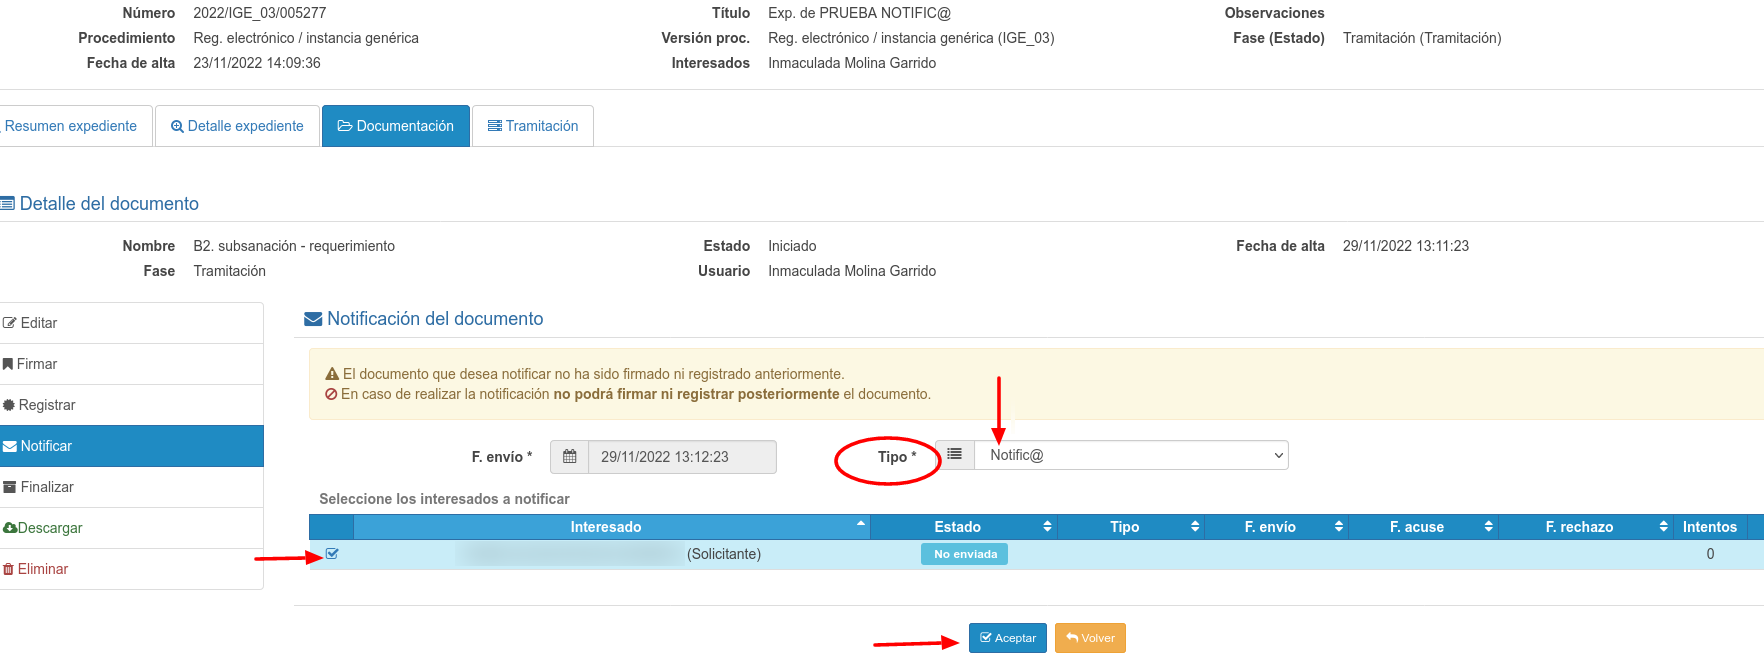Click the F. envío date input field

tap(681, 457)
